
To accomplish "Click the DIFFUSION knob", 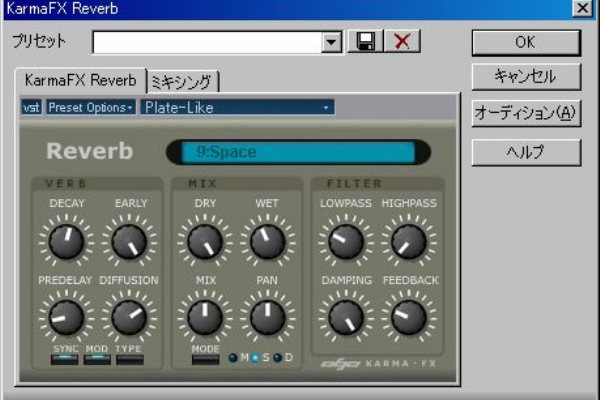I will pos(129,317).
